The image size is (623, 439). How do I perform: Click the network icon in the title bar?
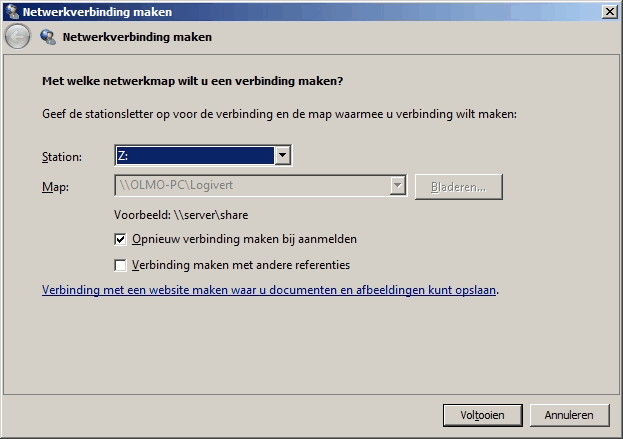13,12
